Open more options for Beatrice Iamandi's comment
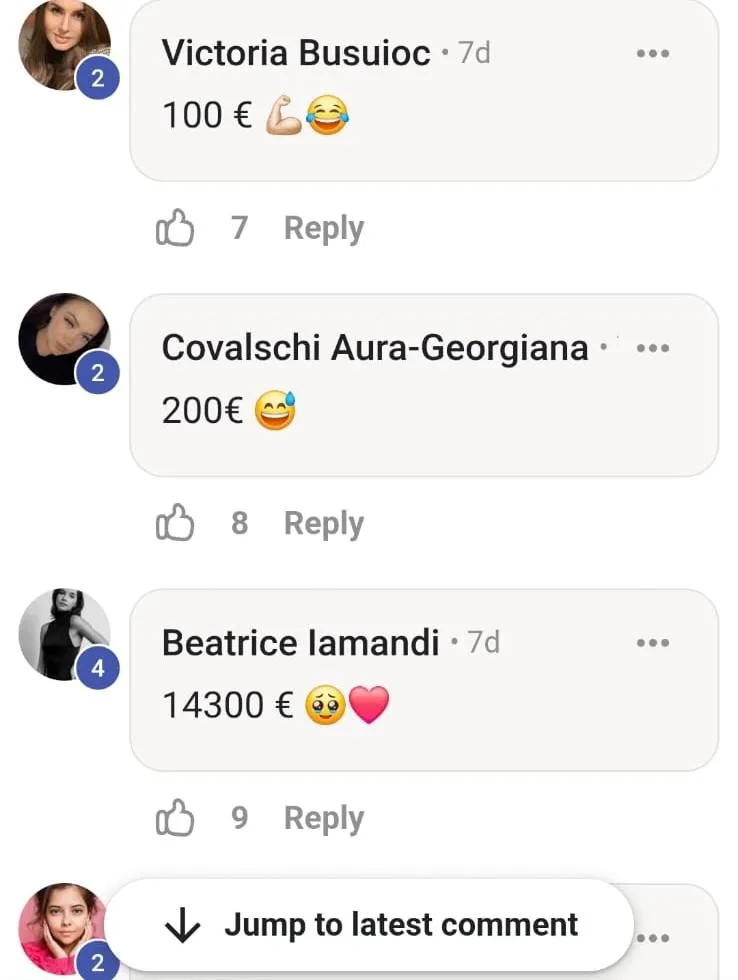 click(x=653, y=643)
